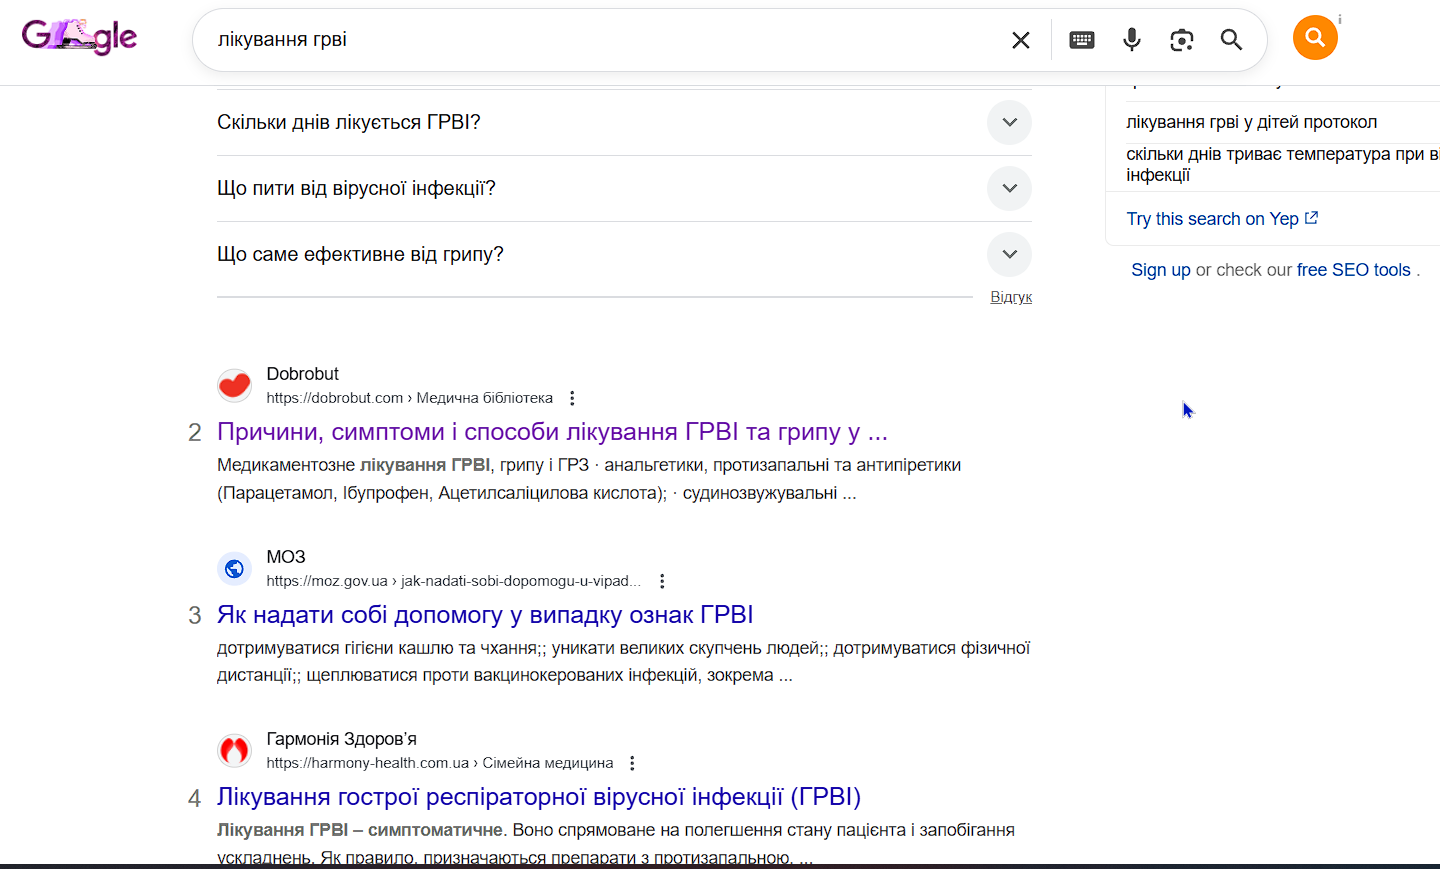Open "Лікування гострої респіраторної вірусної інфекції" result

[538, 797]
